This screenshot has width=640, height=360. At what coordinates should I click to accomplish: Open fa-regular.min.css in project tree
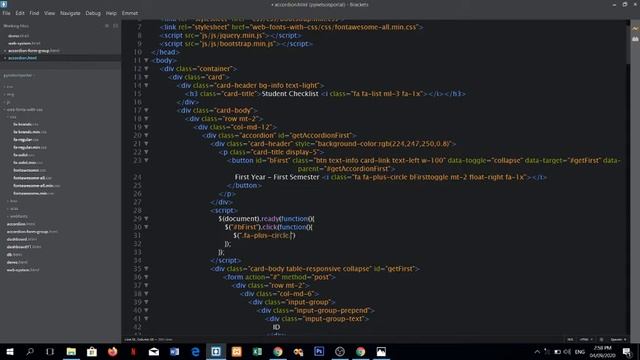click(30, 147)
